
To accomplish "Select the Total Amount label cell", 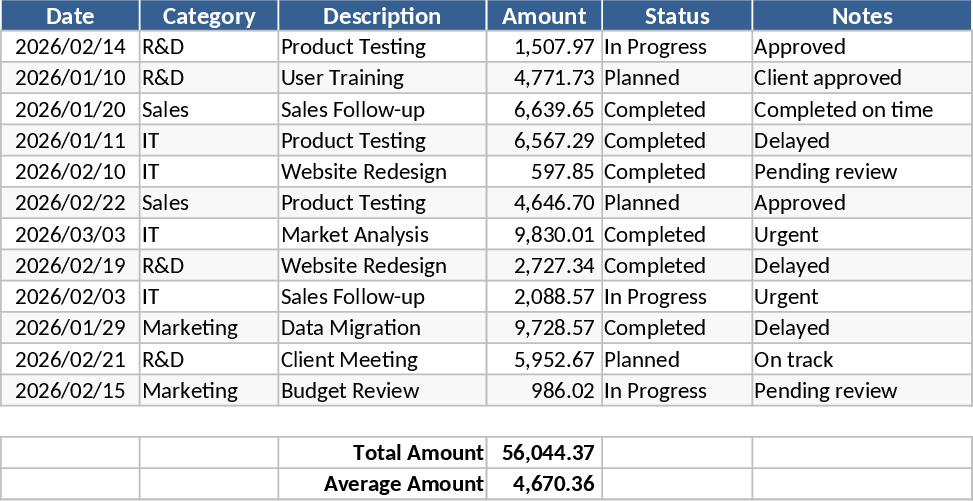I will (382, 453).
